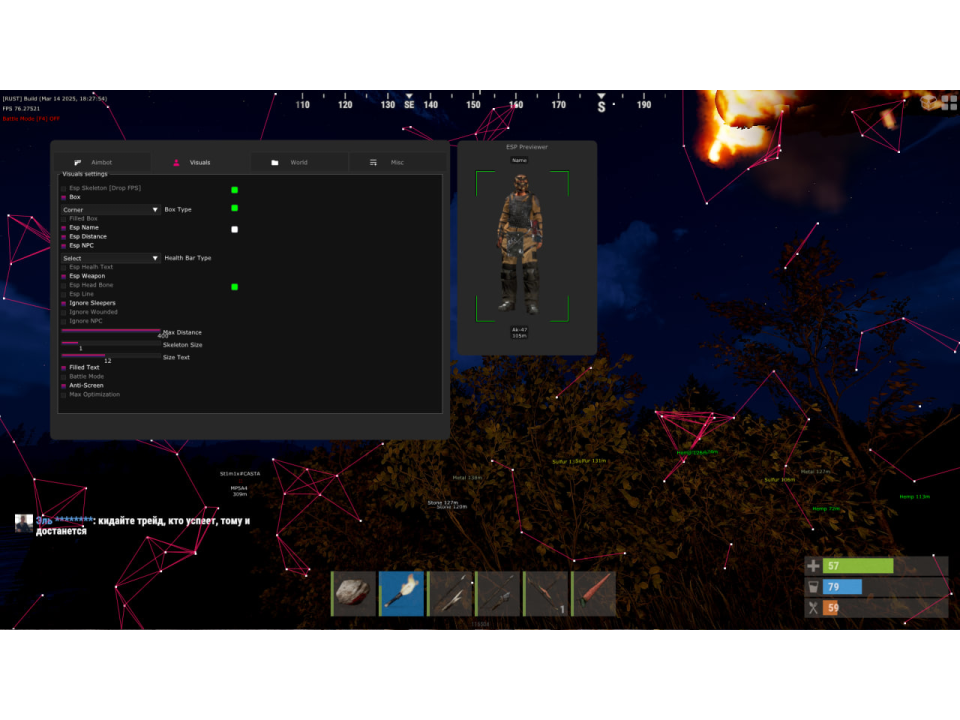Screen dimensions: 960x720
Task: Click the orange hunger bar showing 59
Action: [831, 608]
